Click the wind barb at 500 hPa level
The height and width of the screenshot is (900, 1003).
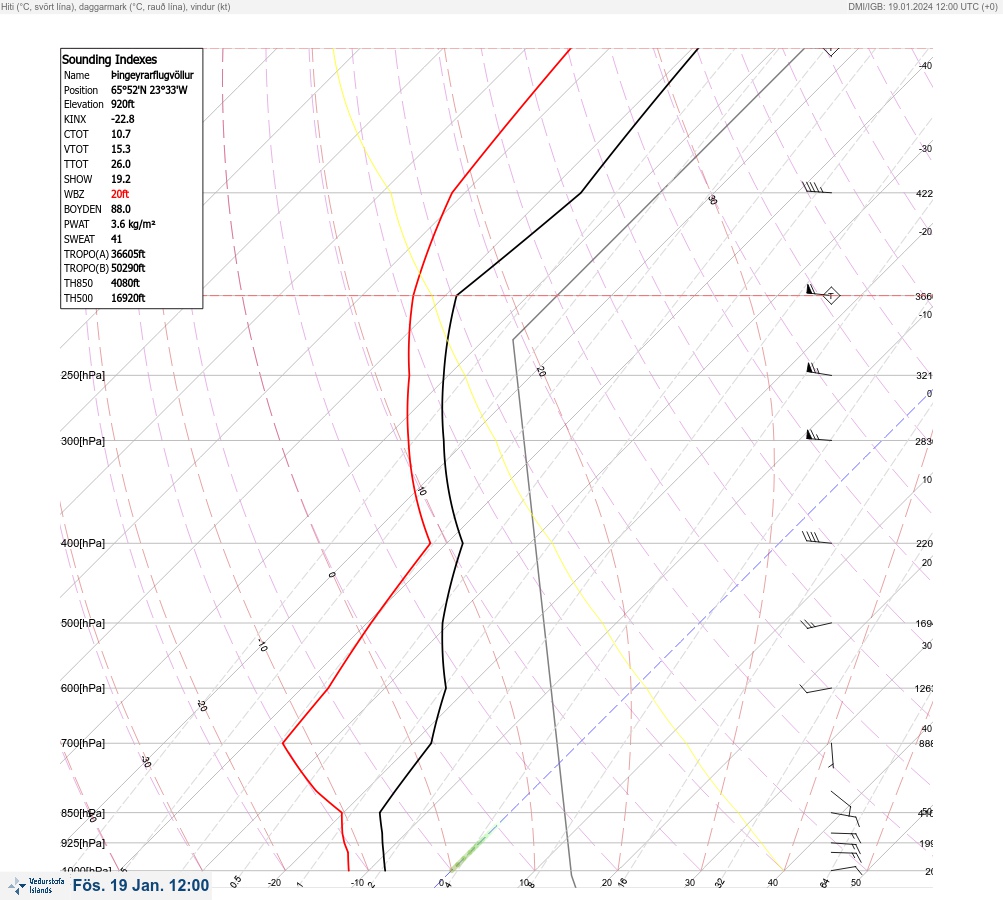(x=816, y=624)
